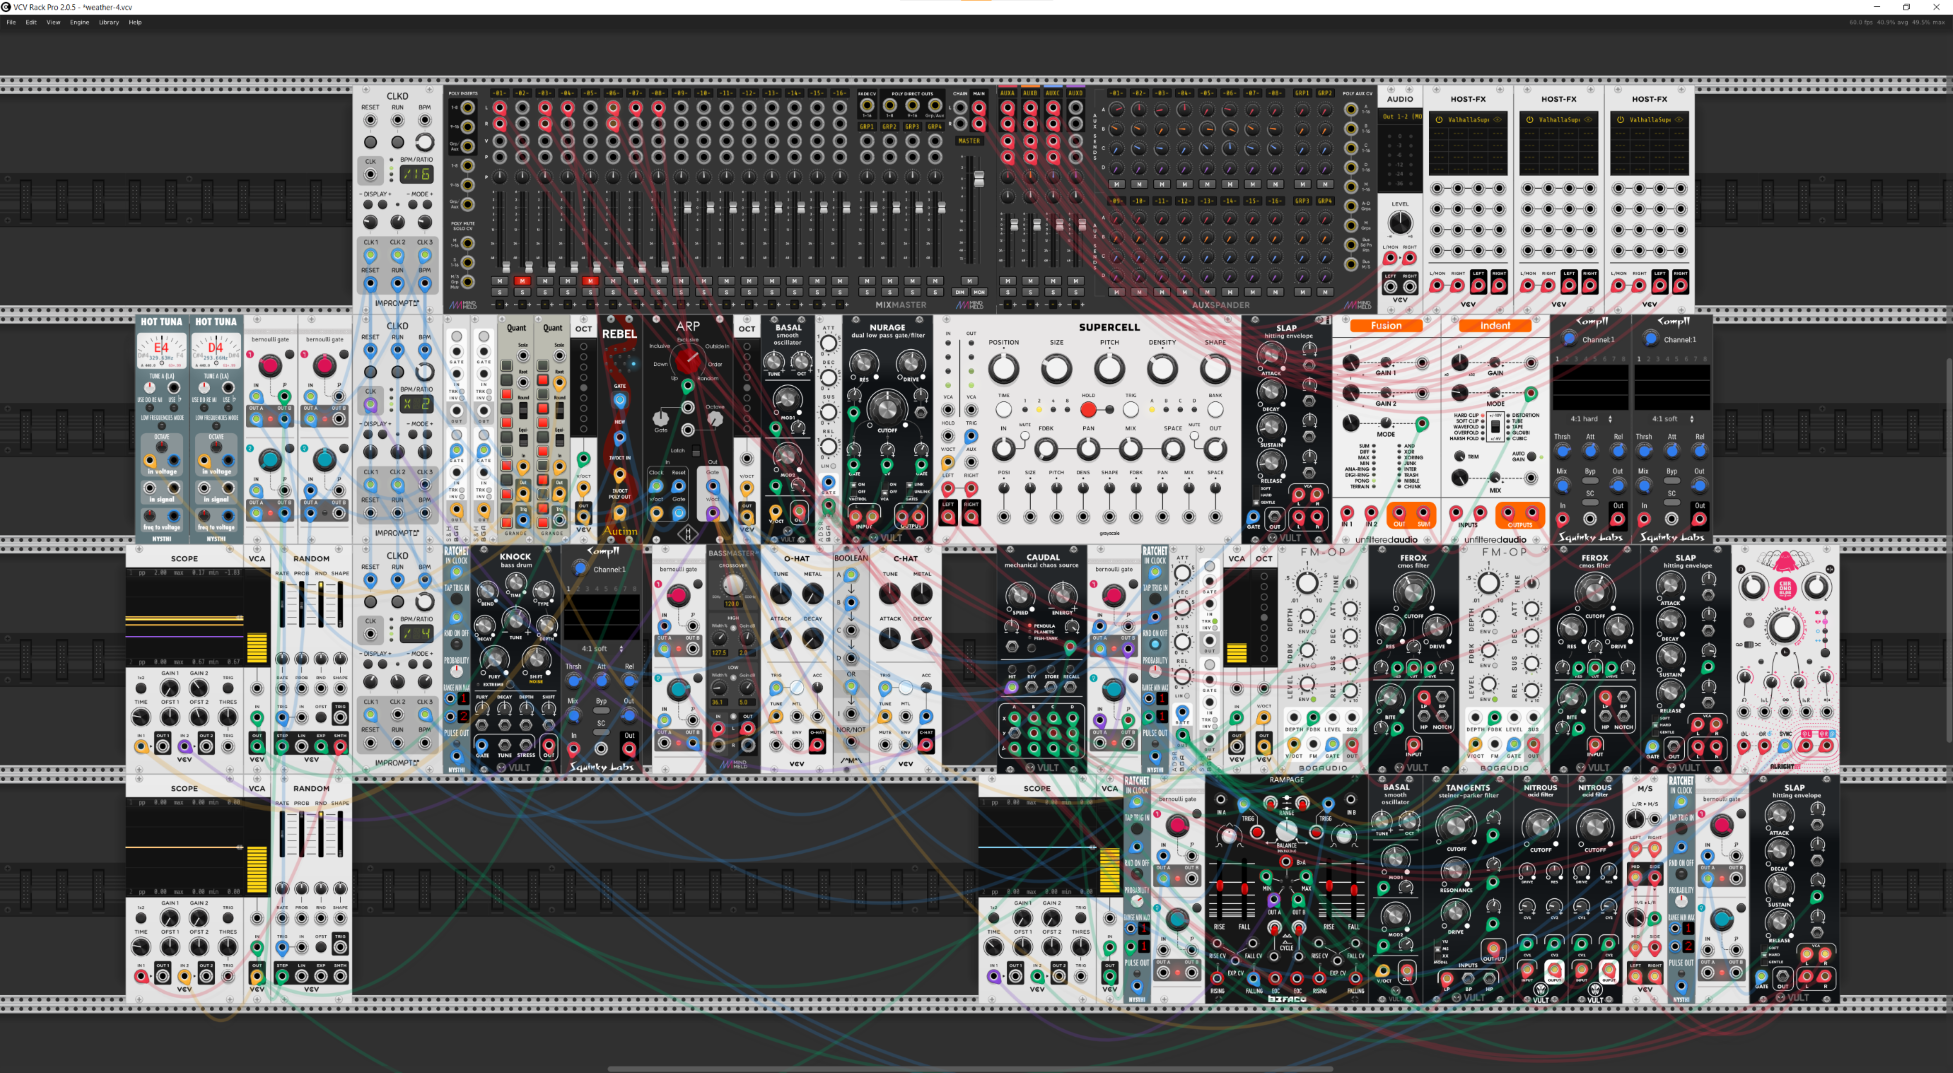Click the AUDIO module LEVEL knob
The height and width of the screenshot is (1073, 1953).
tap(1400, 222)
